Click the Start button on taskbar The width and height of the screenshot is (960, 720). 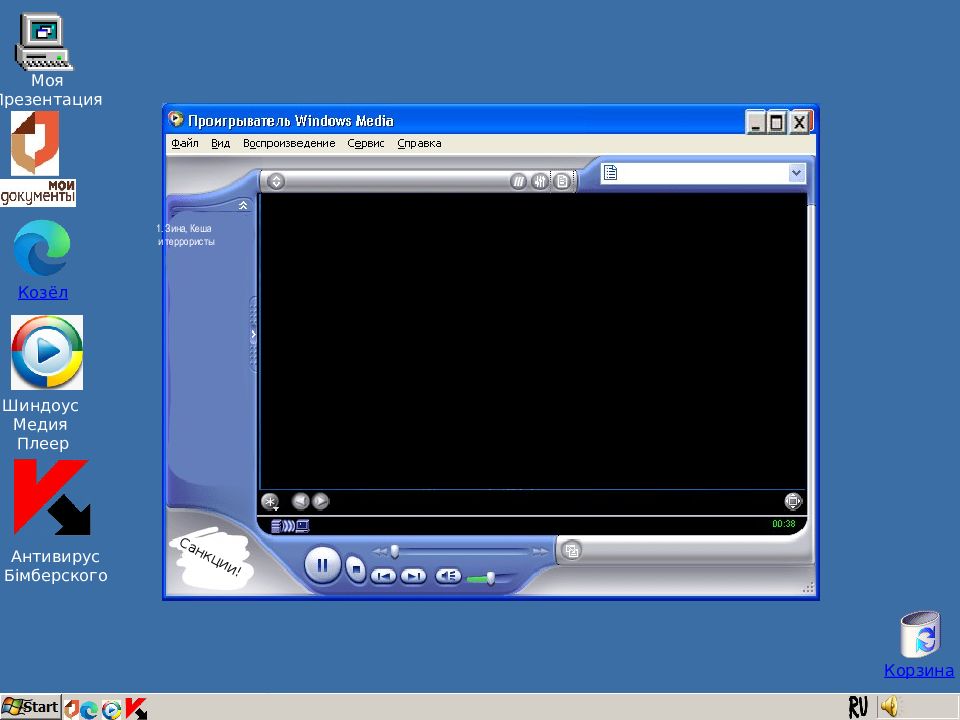pyautogui.click(x=30, y=707)
